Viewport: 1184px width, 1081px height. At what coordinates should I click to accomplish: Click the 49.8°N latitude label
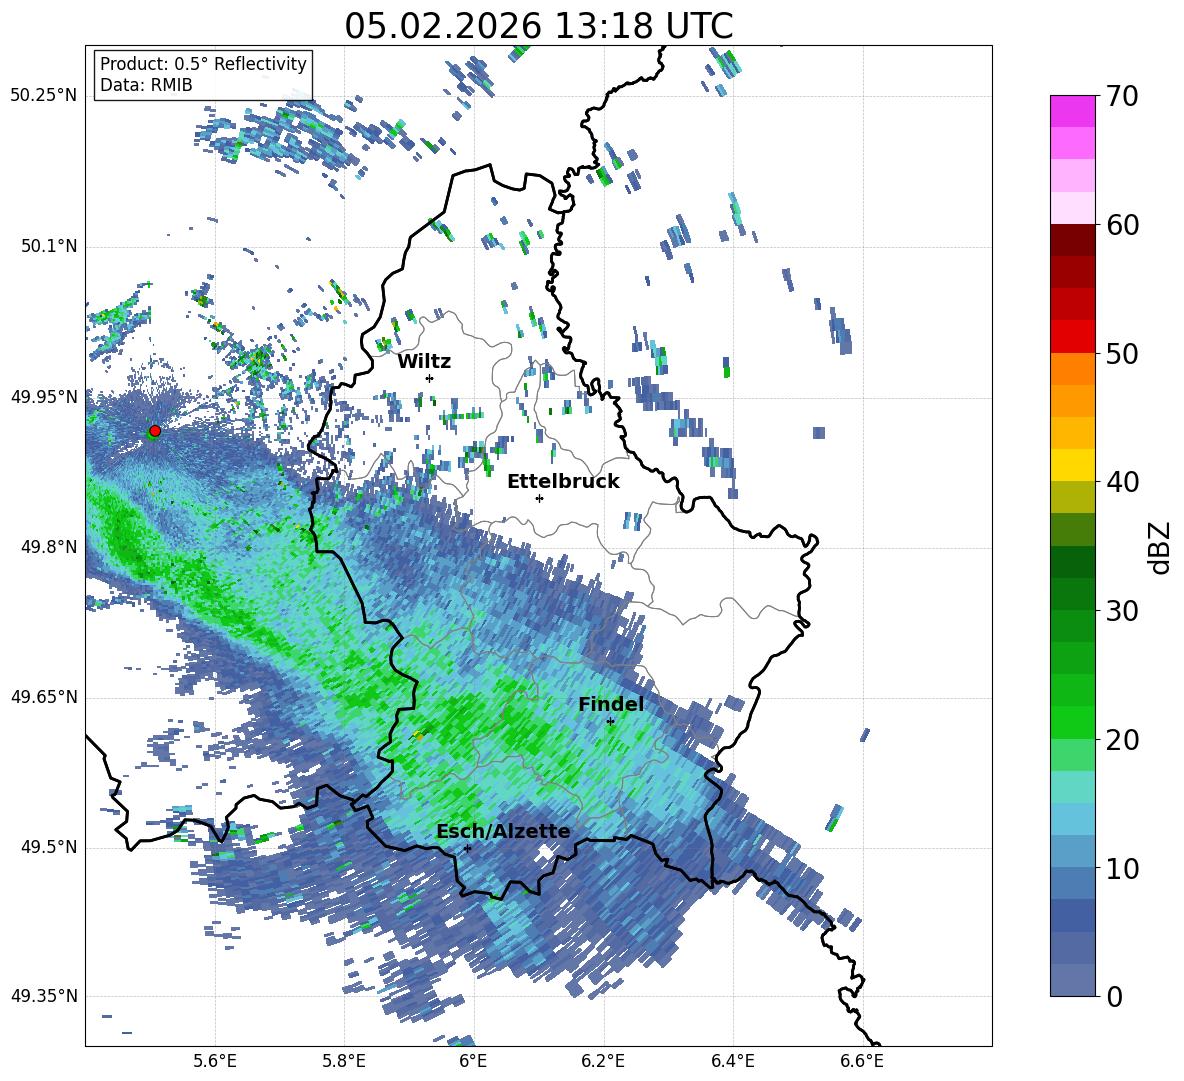point(49,547)
